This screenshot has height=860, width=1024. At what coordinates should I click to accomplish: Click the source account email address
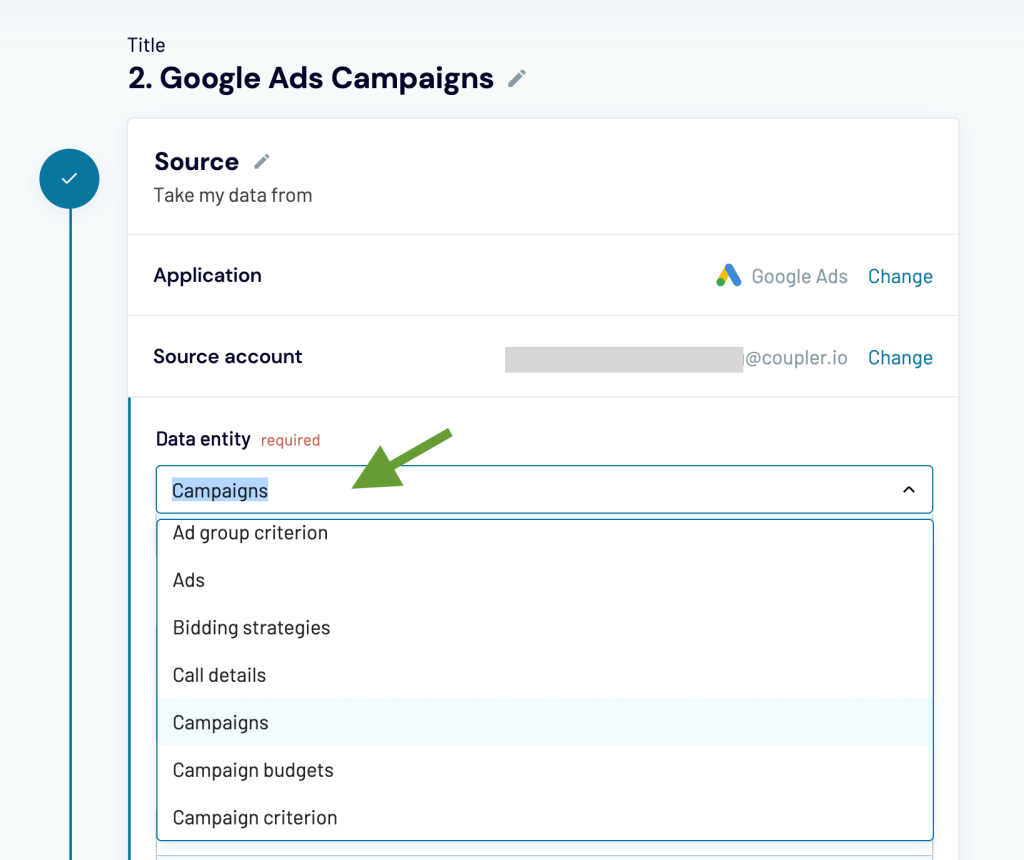pyautogui.click(x=676, y=358)
